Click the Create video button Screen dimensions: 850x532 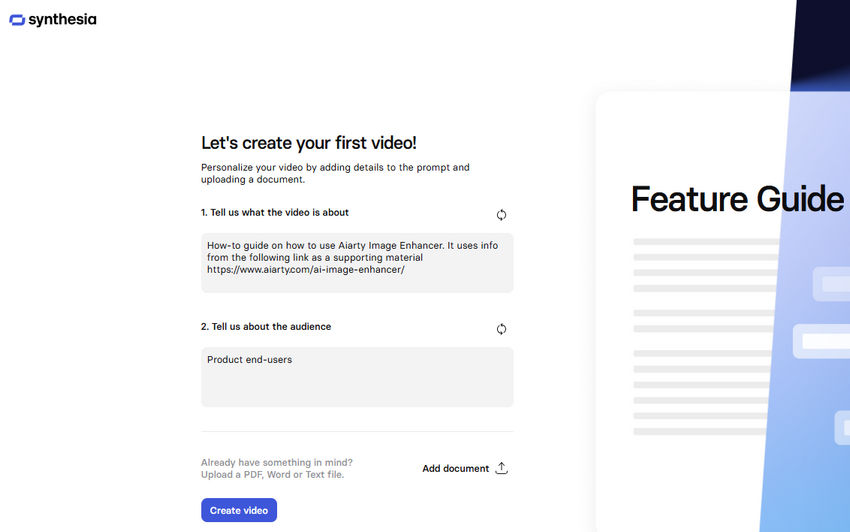(x=239, y=510)
